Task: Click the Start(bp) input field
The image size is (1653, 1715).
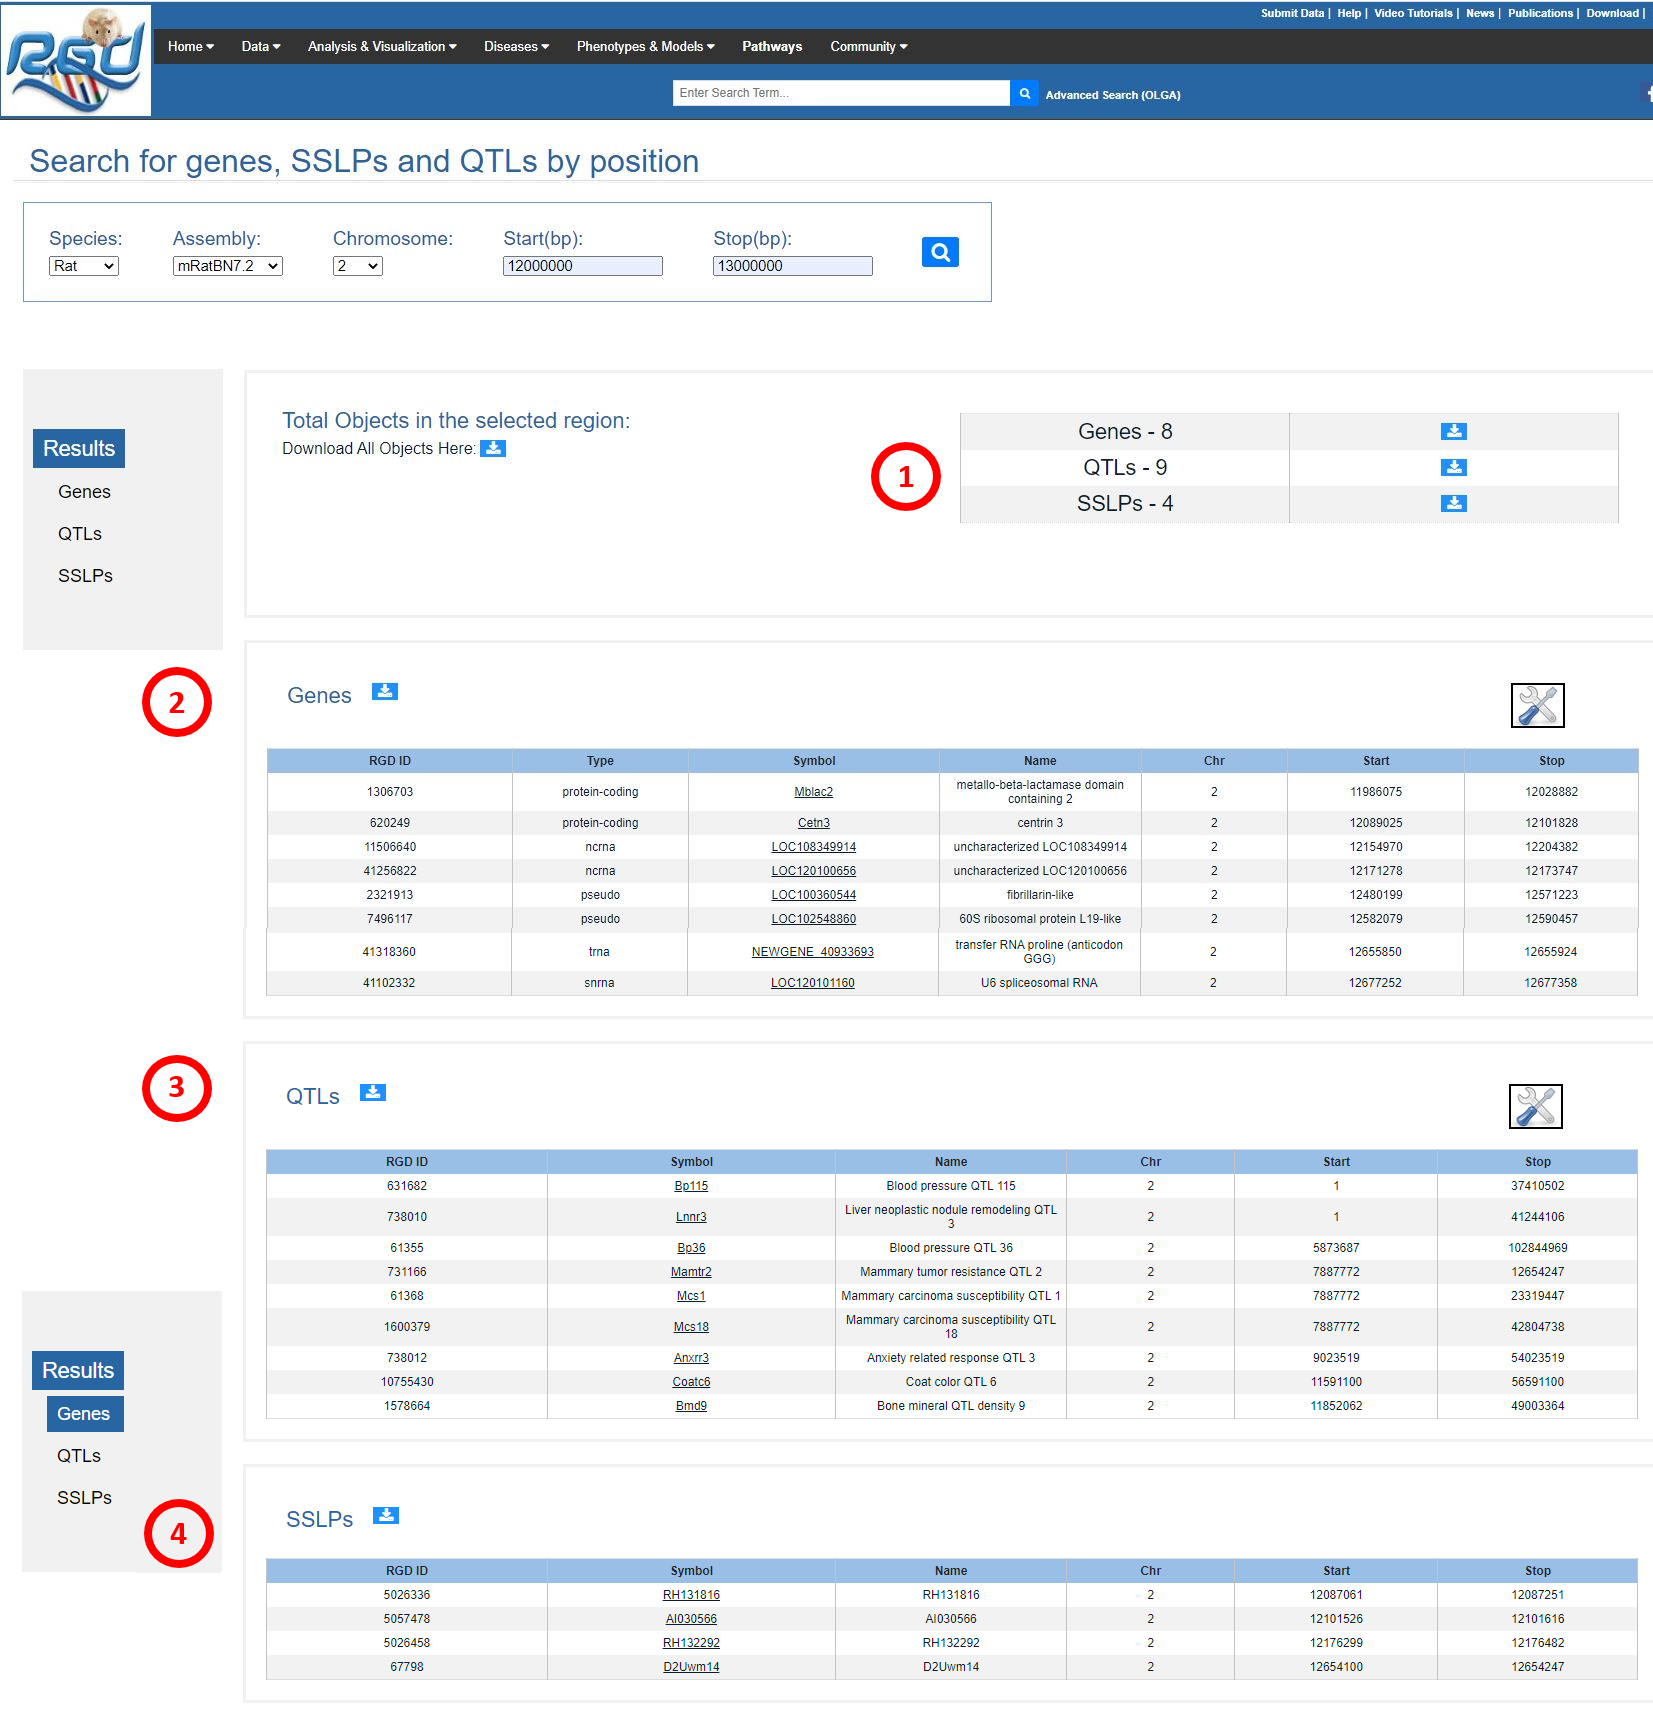Action: (x=582, y=266)
